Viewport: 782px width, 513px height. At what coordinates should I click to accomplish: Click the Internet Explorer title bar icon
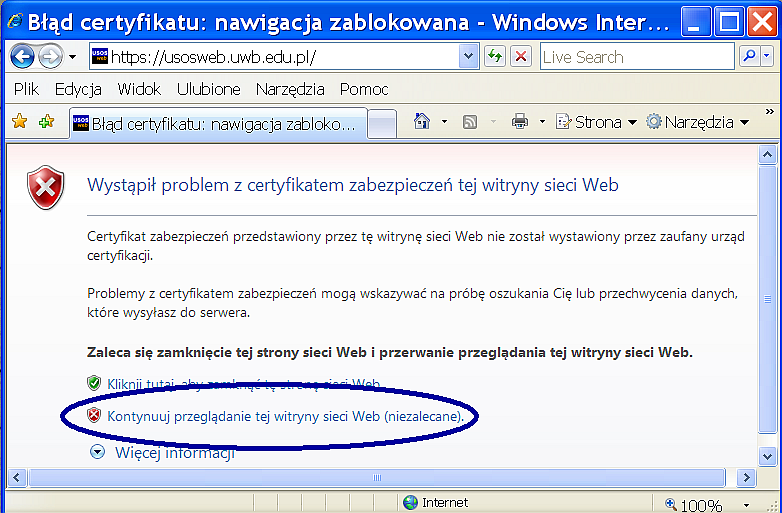(x=15, y=20)
